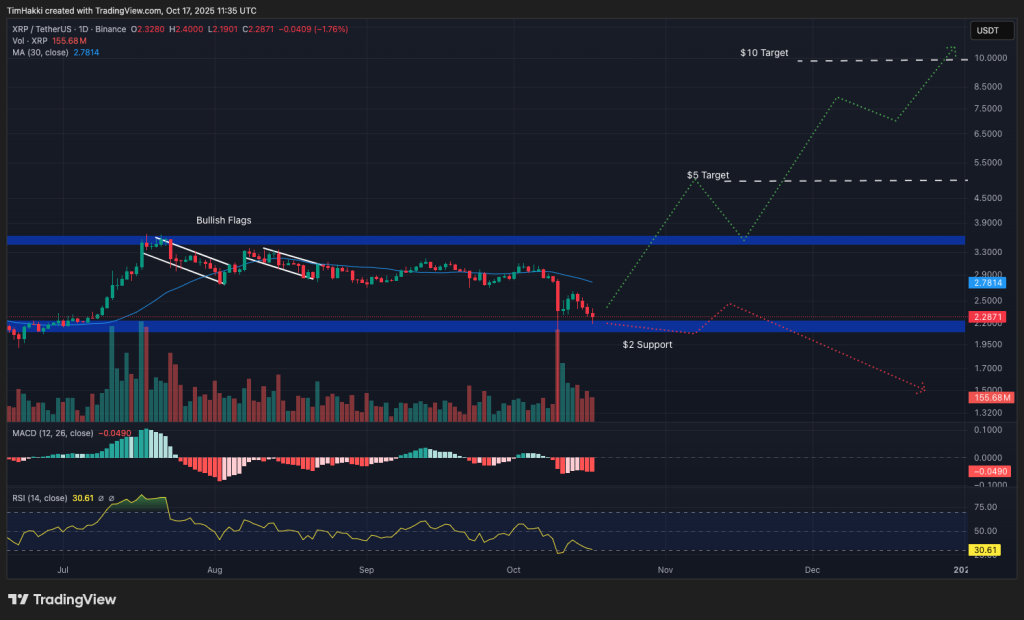The height and width of the screenshot is (620, 1024).
Task: Click the $10 Target annotation text
Action: (765, 52)
